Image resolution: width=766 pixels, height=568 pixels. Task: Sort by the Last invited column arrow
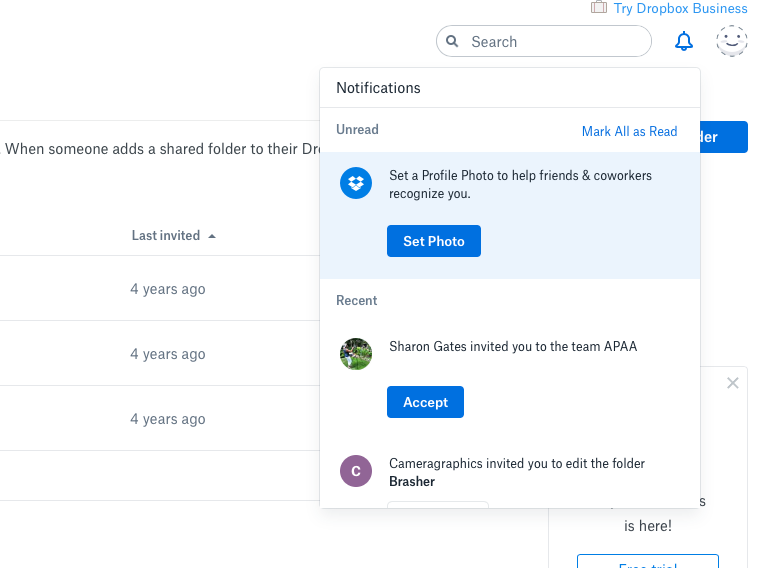[x=212, y=236]
